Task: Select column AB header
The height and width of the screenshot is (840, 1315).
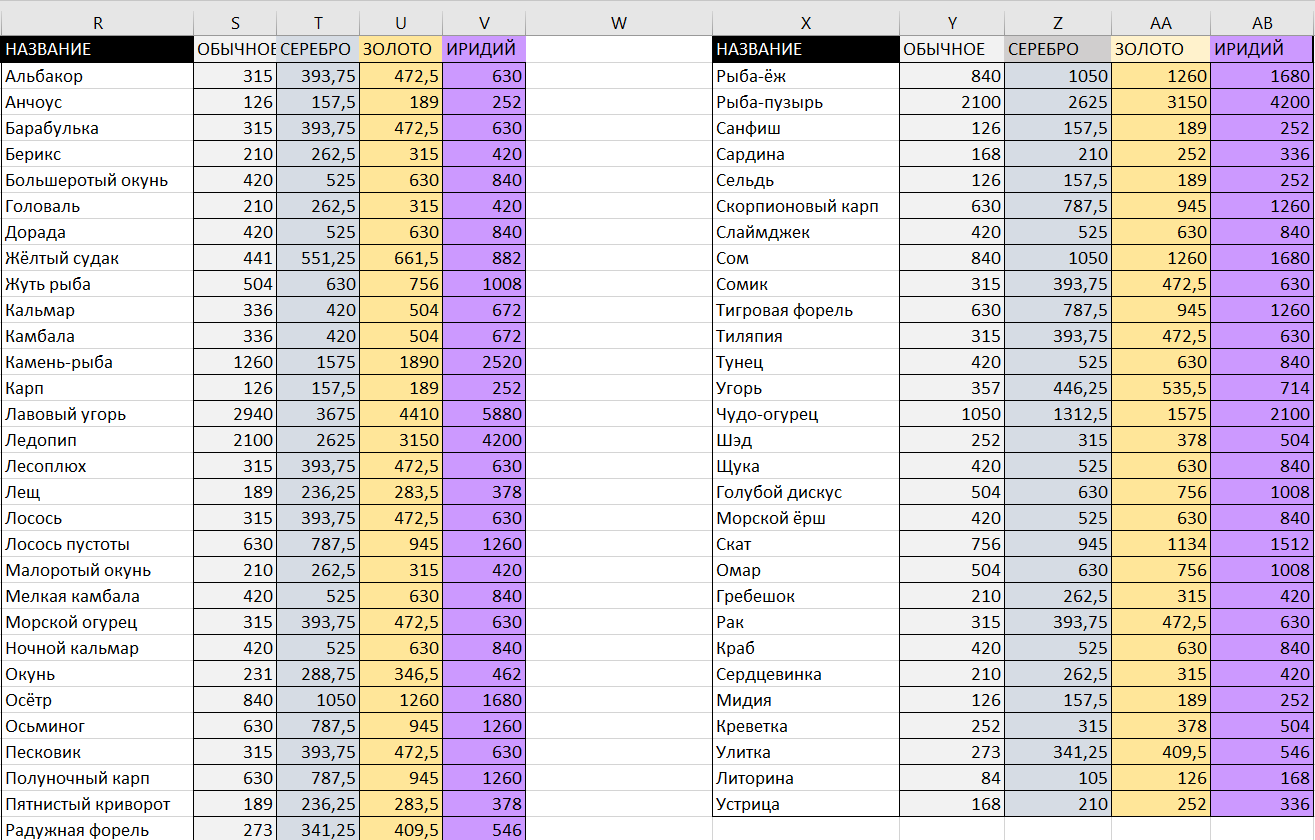Action: [x=1262, y=23]
